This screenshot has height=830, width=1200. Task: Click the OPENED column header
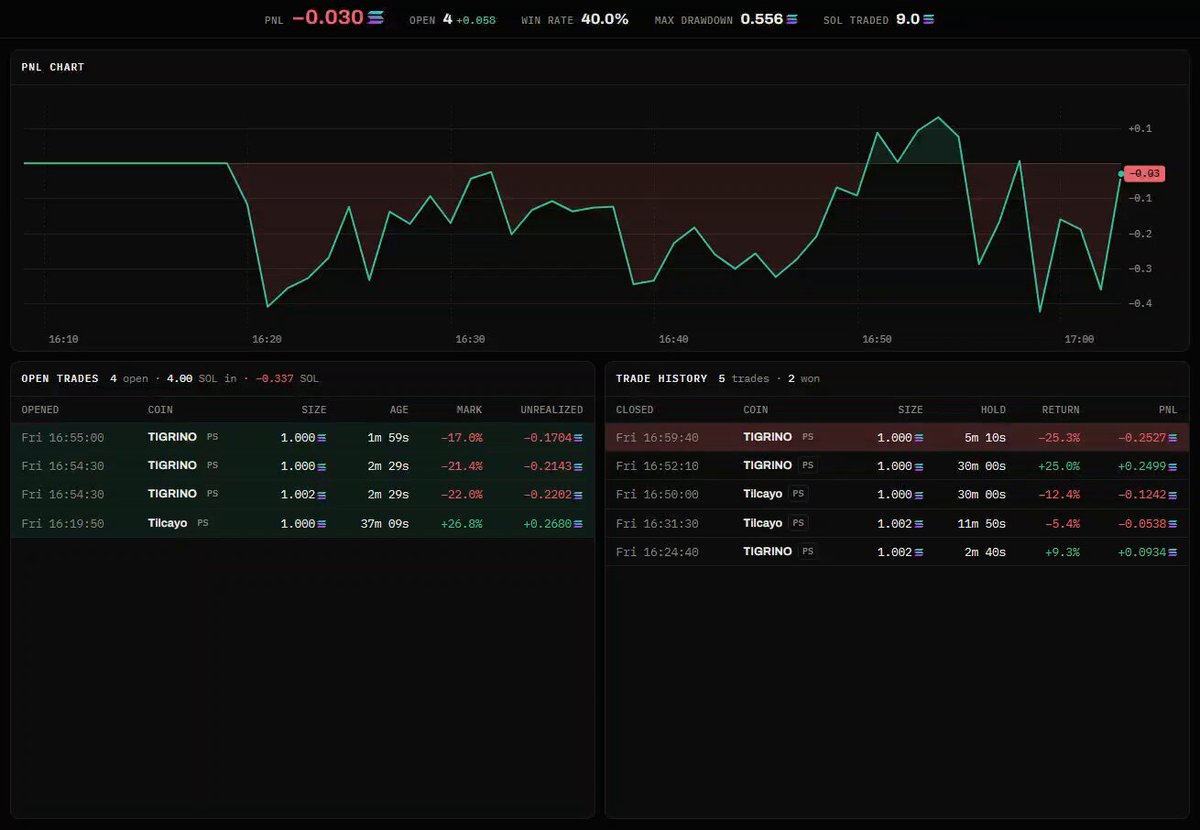click(x=40, y=410)
